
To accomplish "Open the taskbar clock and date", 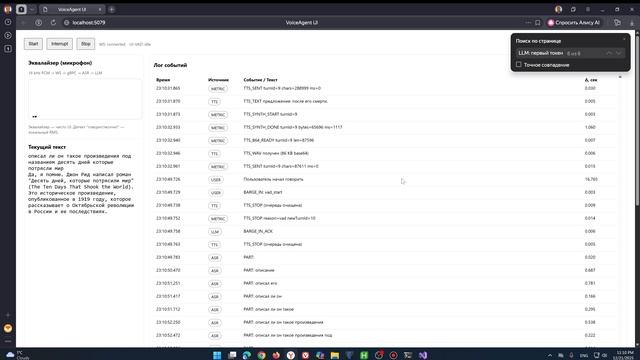I will pos(624,354).
